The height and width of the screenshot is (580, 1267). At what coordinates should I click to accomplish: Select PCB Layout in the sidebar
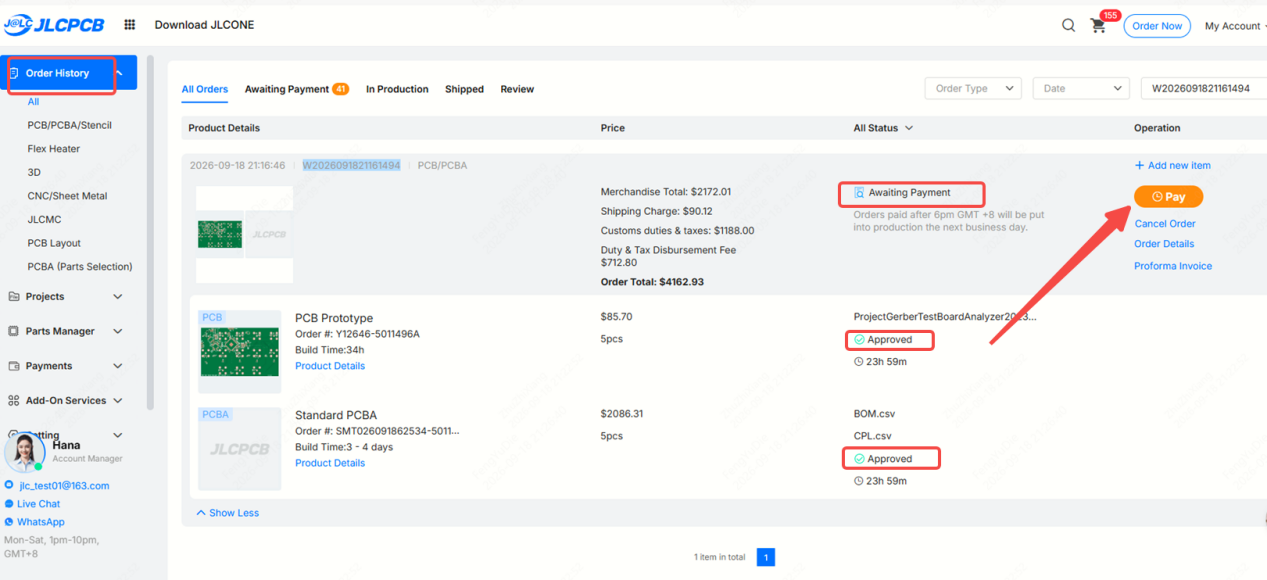coord(54,243)
